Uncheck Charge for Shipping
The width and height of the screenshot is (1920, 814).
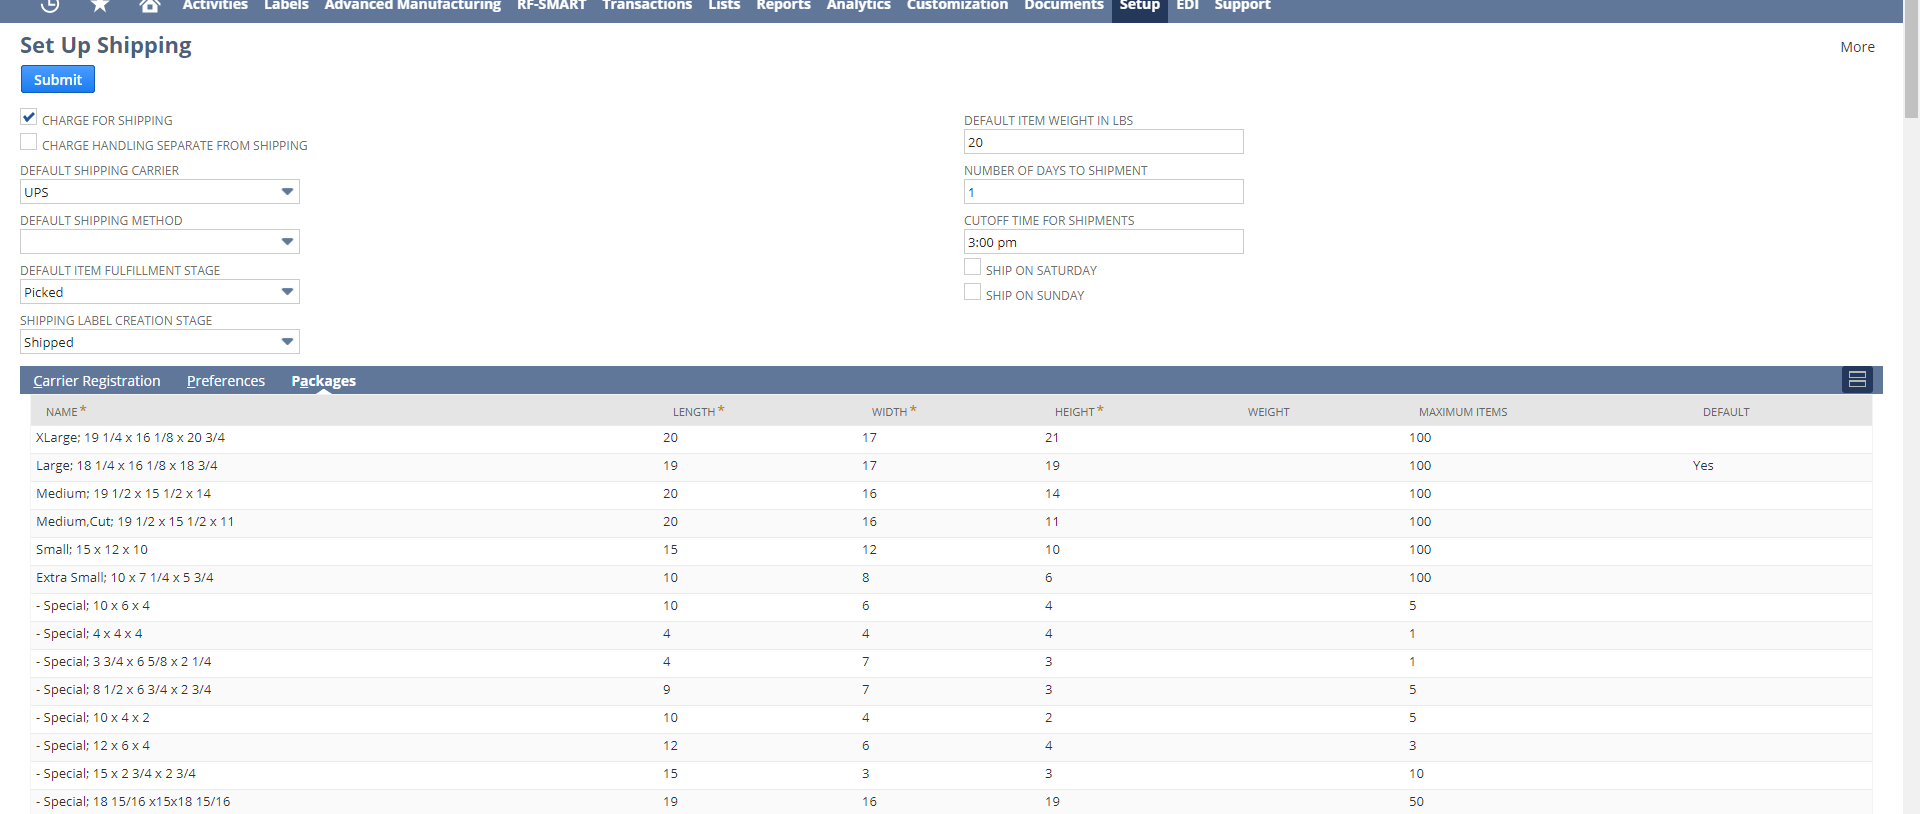pyautogui.click(x=29, y=117)
